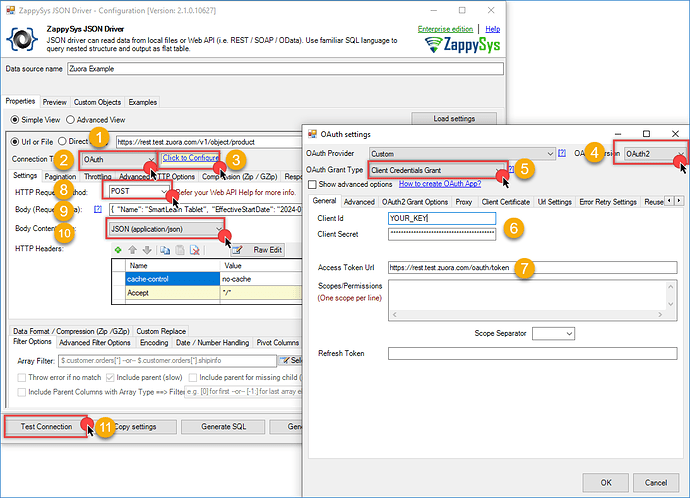Open the Custom Replace tab
Viewport: 690px width, 498px height.
(x=161, y=331)
